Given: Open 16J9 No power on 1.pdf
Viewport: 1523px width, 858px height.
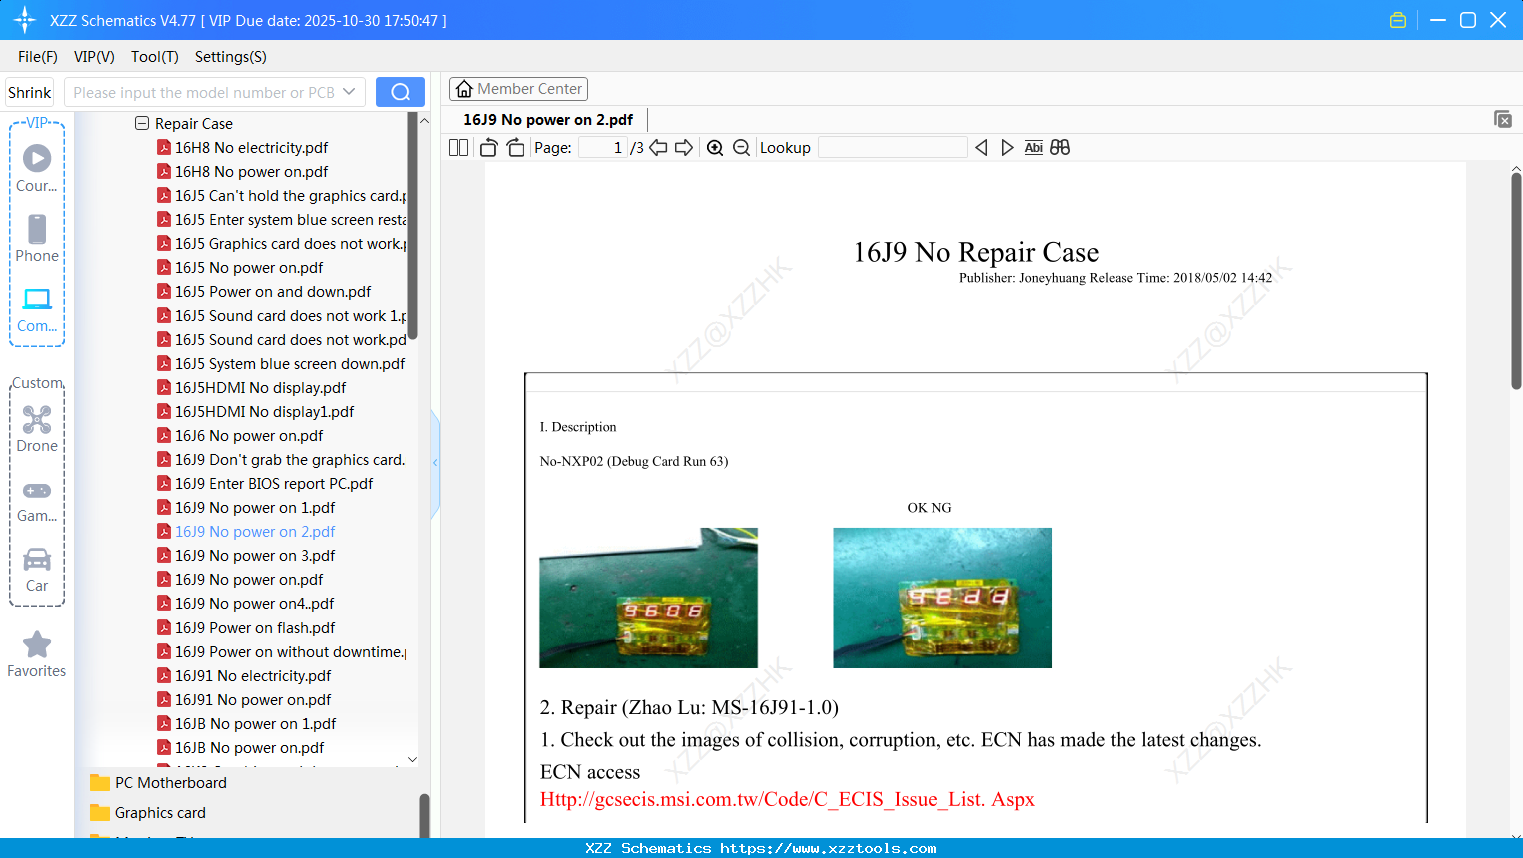Looking at the screenshot, I should click(255, 508).
